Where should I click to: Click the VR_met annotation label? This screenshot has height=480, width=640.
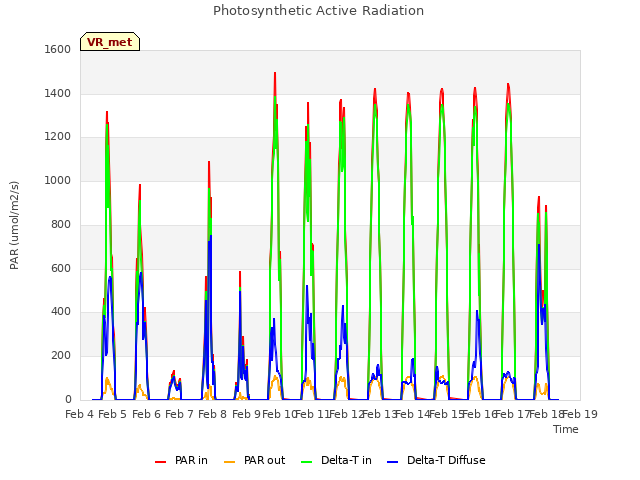(110, 42)
